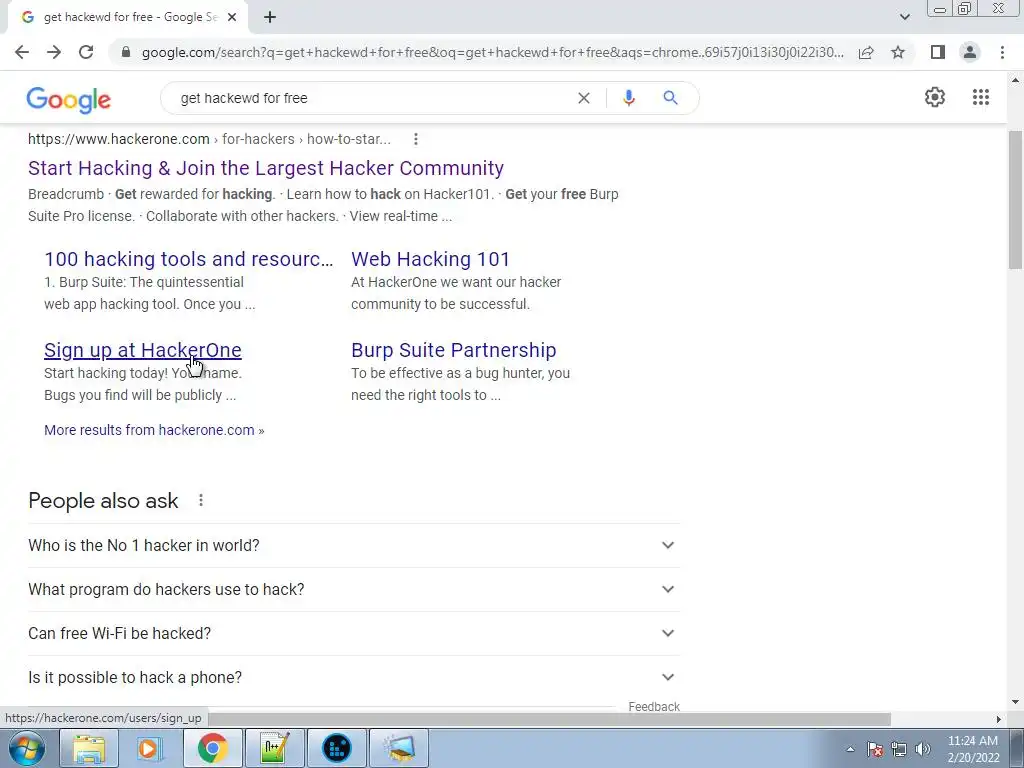Open 'More results from hackerone.com'
This screenshot has height=768, width=1024.
point(154,430)
